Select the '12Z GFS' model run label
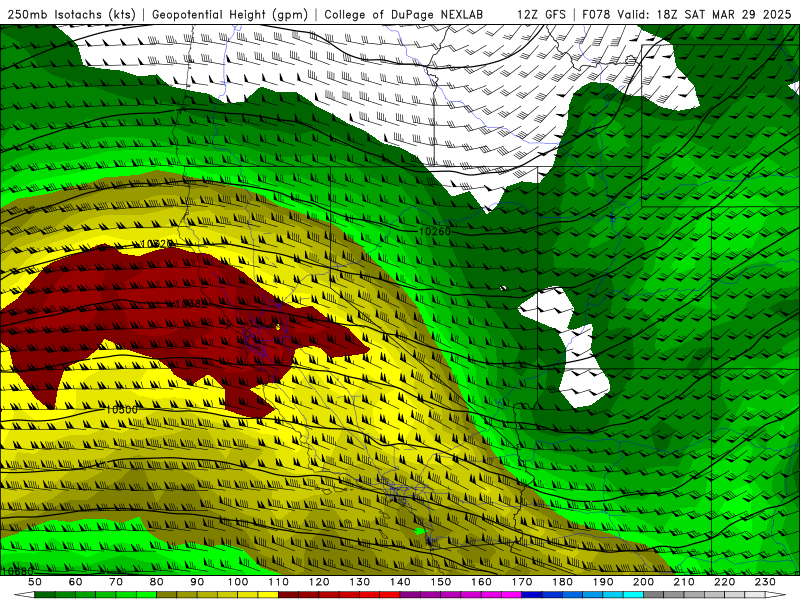 click(541, 14)
